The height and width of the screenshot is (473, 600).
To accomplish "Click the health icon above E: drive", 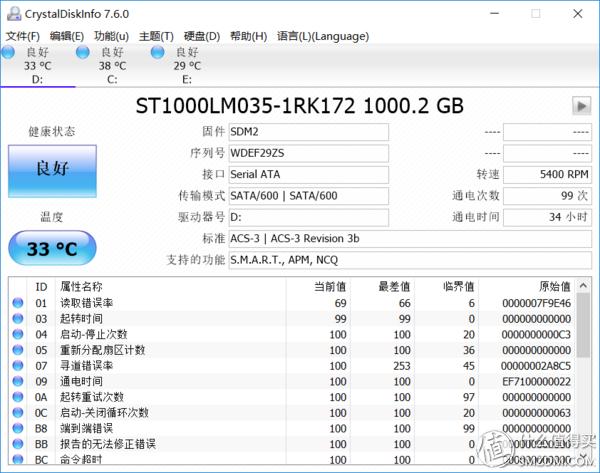I will [157, 52].
